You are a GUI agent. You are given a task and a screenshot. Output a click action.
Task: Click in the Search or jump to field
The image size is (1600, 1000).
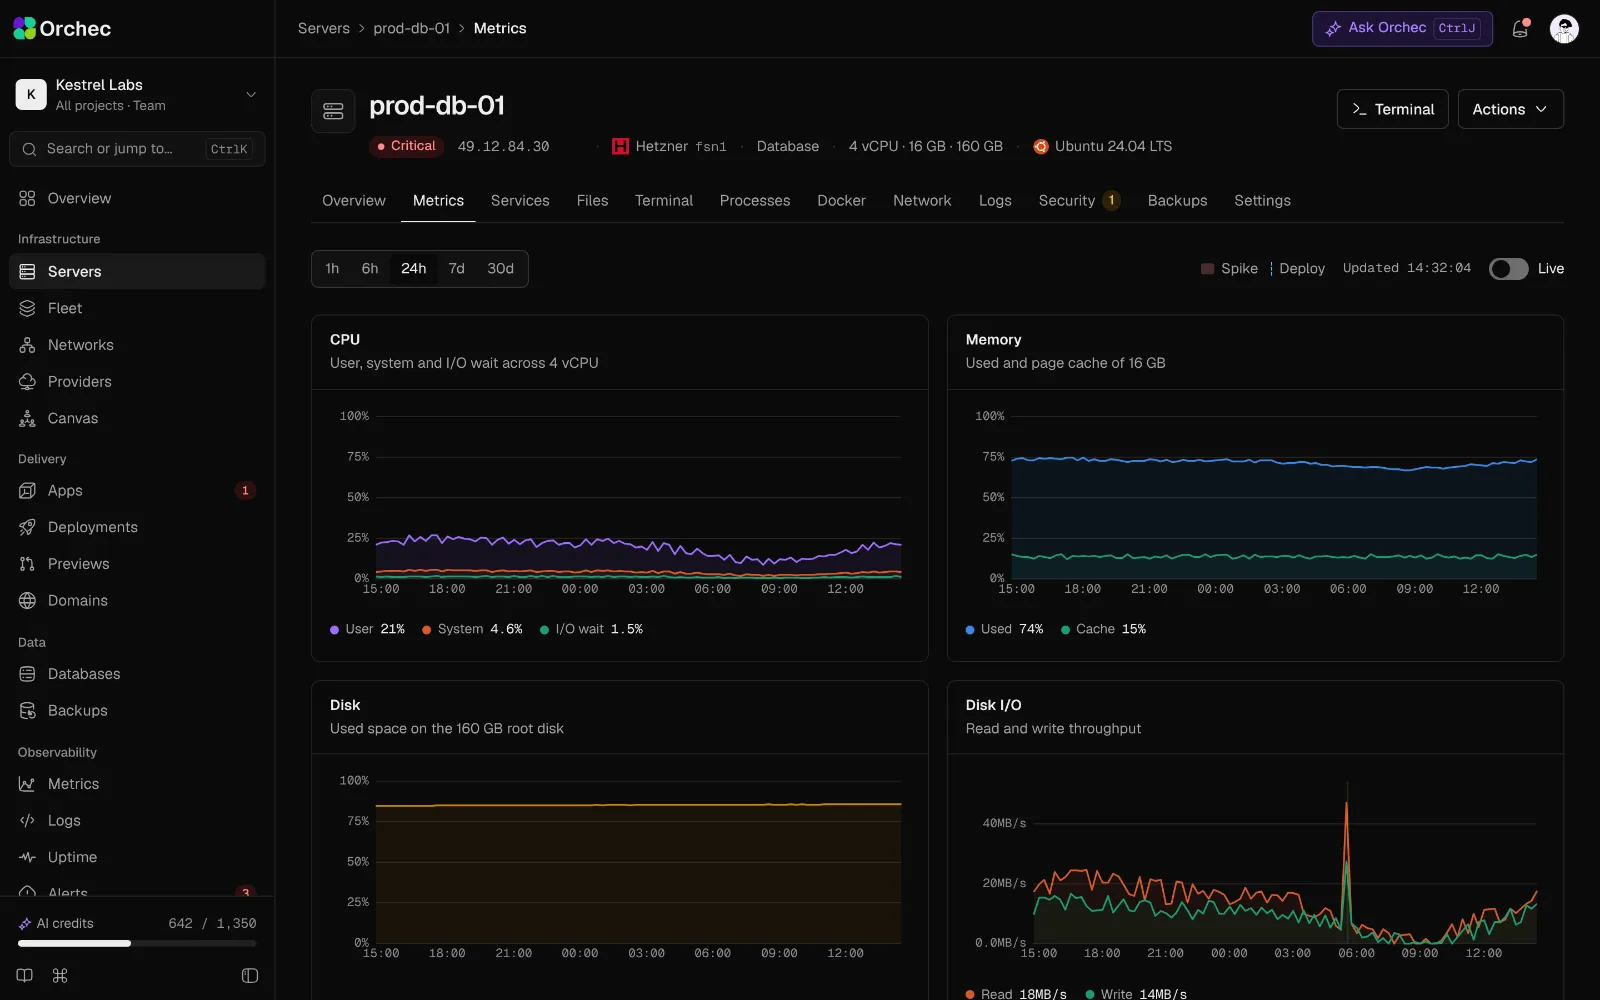[x=137, y=149]
